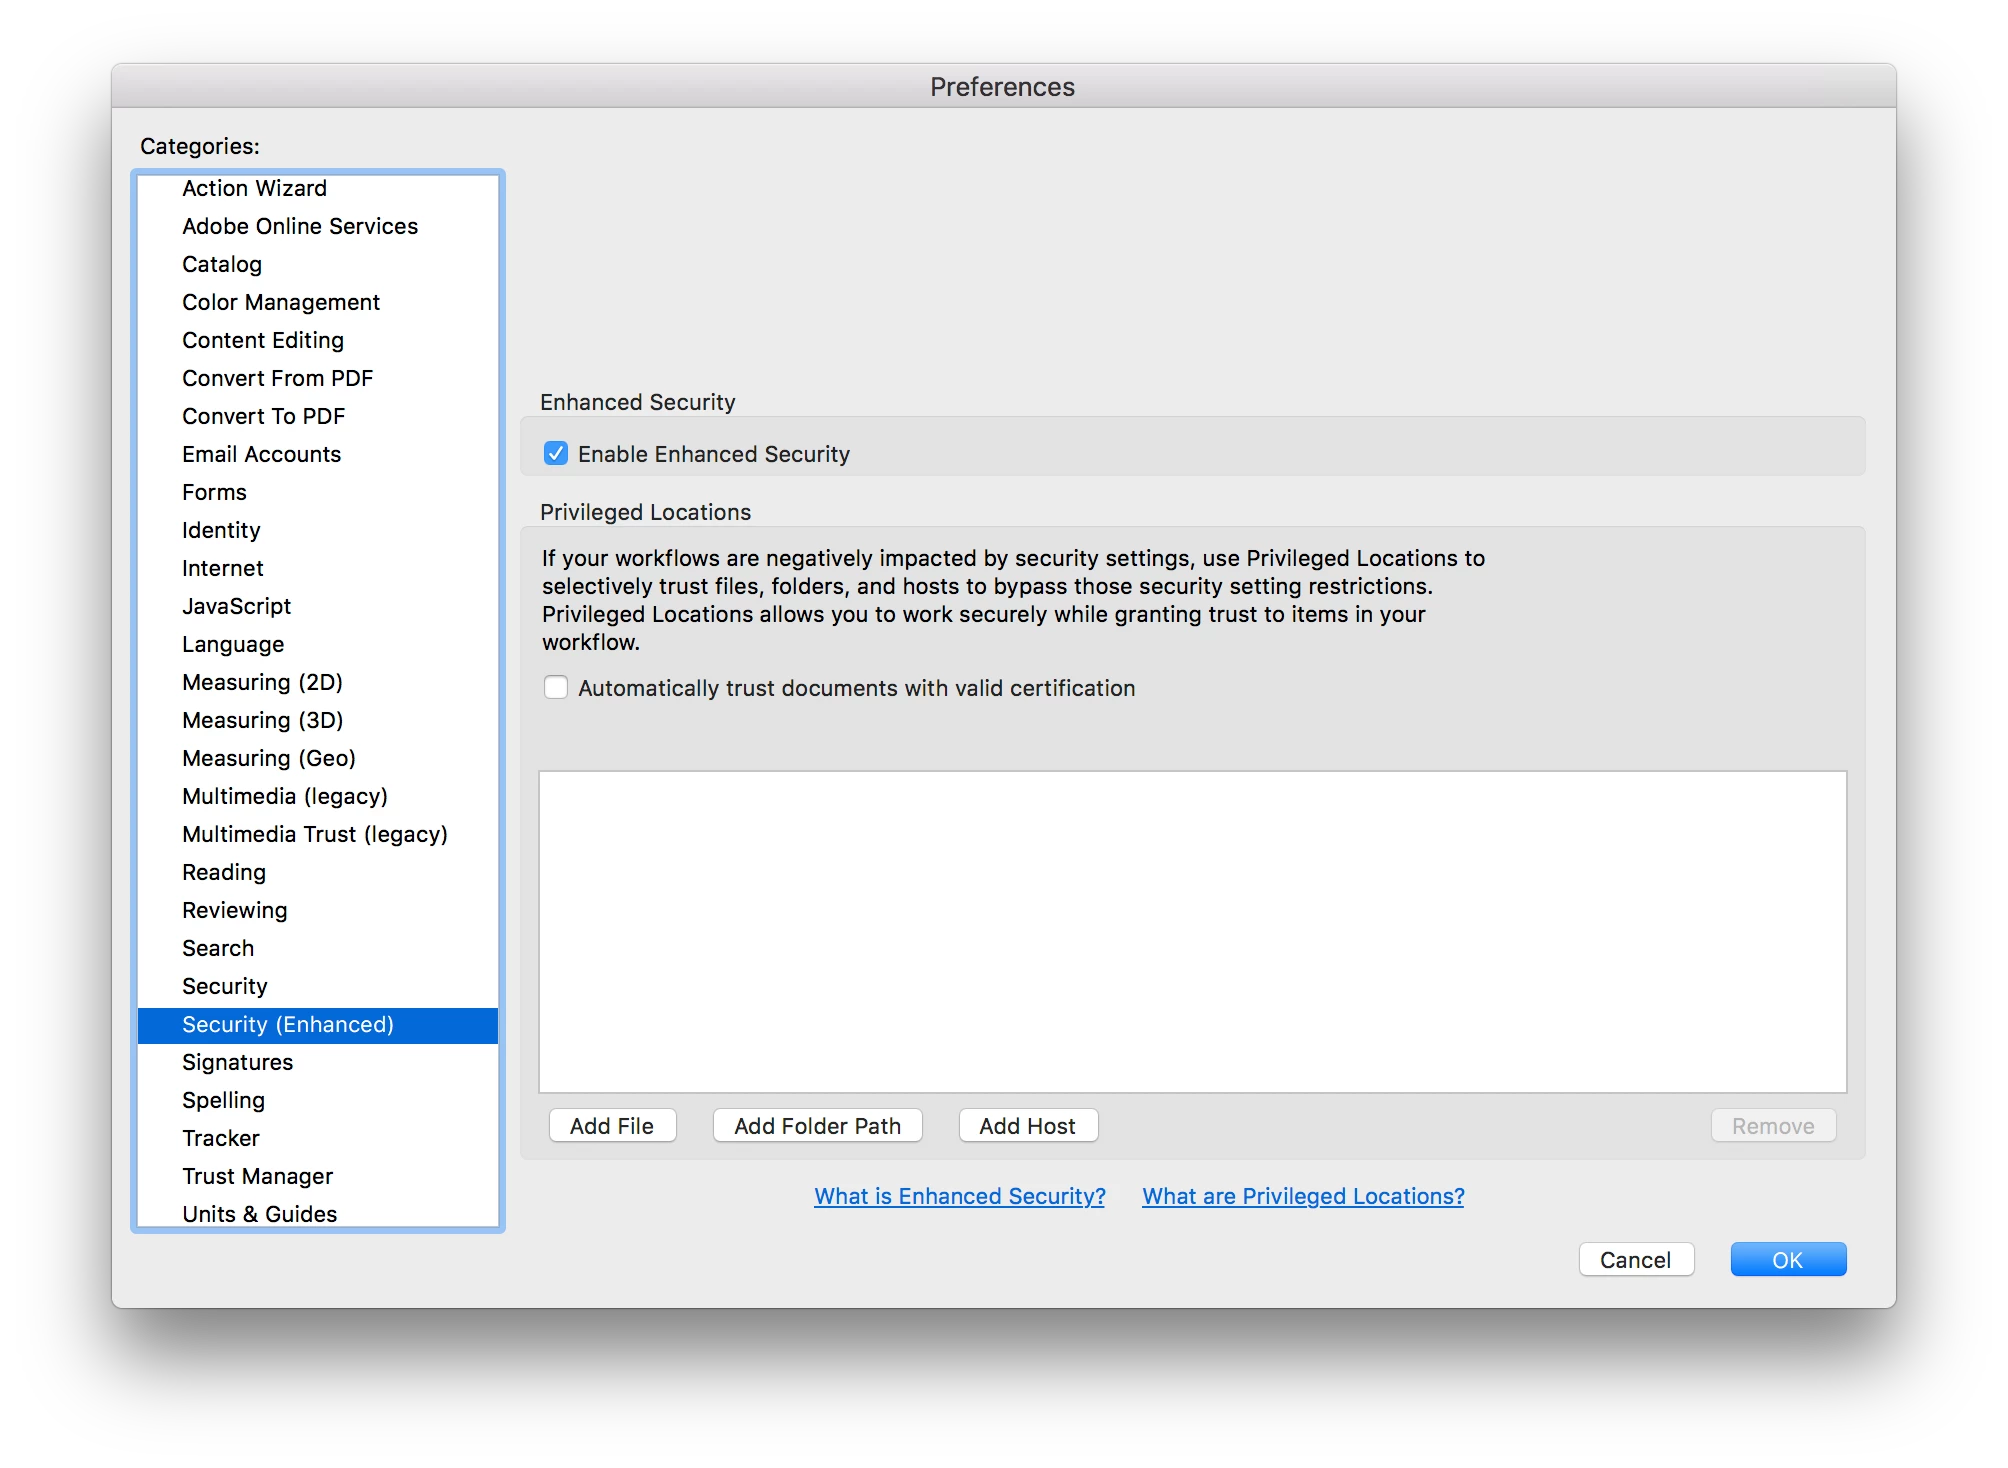Confirm preferences with the OK button
The width and height of the screenshot is (2008, 1468).
click(1787, 1260)
